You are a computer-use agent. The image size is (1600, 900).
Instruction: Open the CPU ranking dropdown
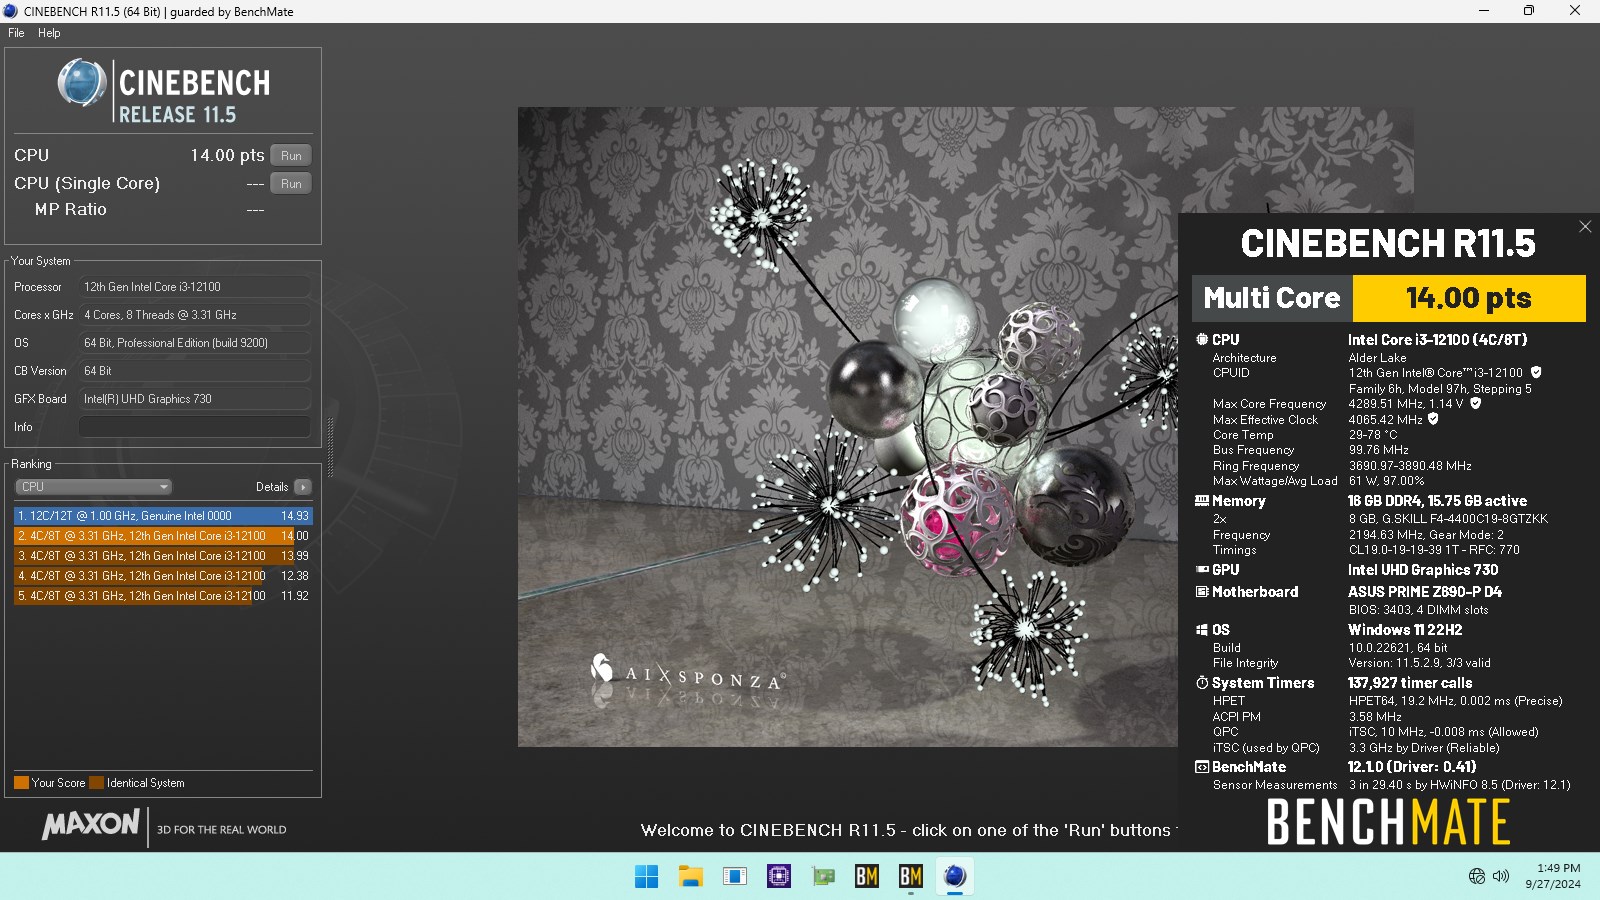(94, 487)
